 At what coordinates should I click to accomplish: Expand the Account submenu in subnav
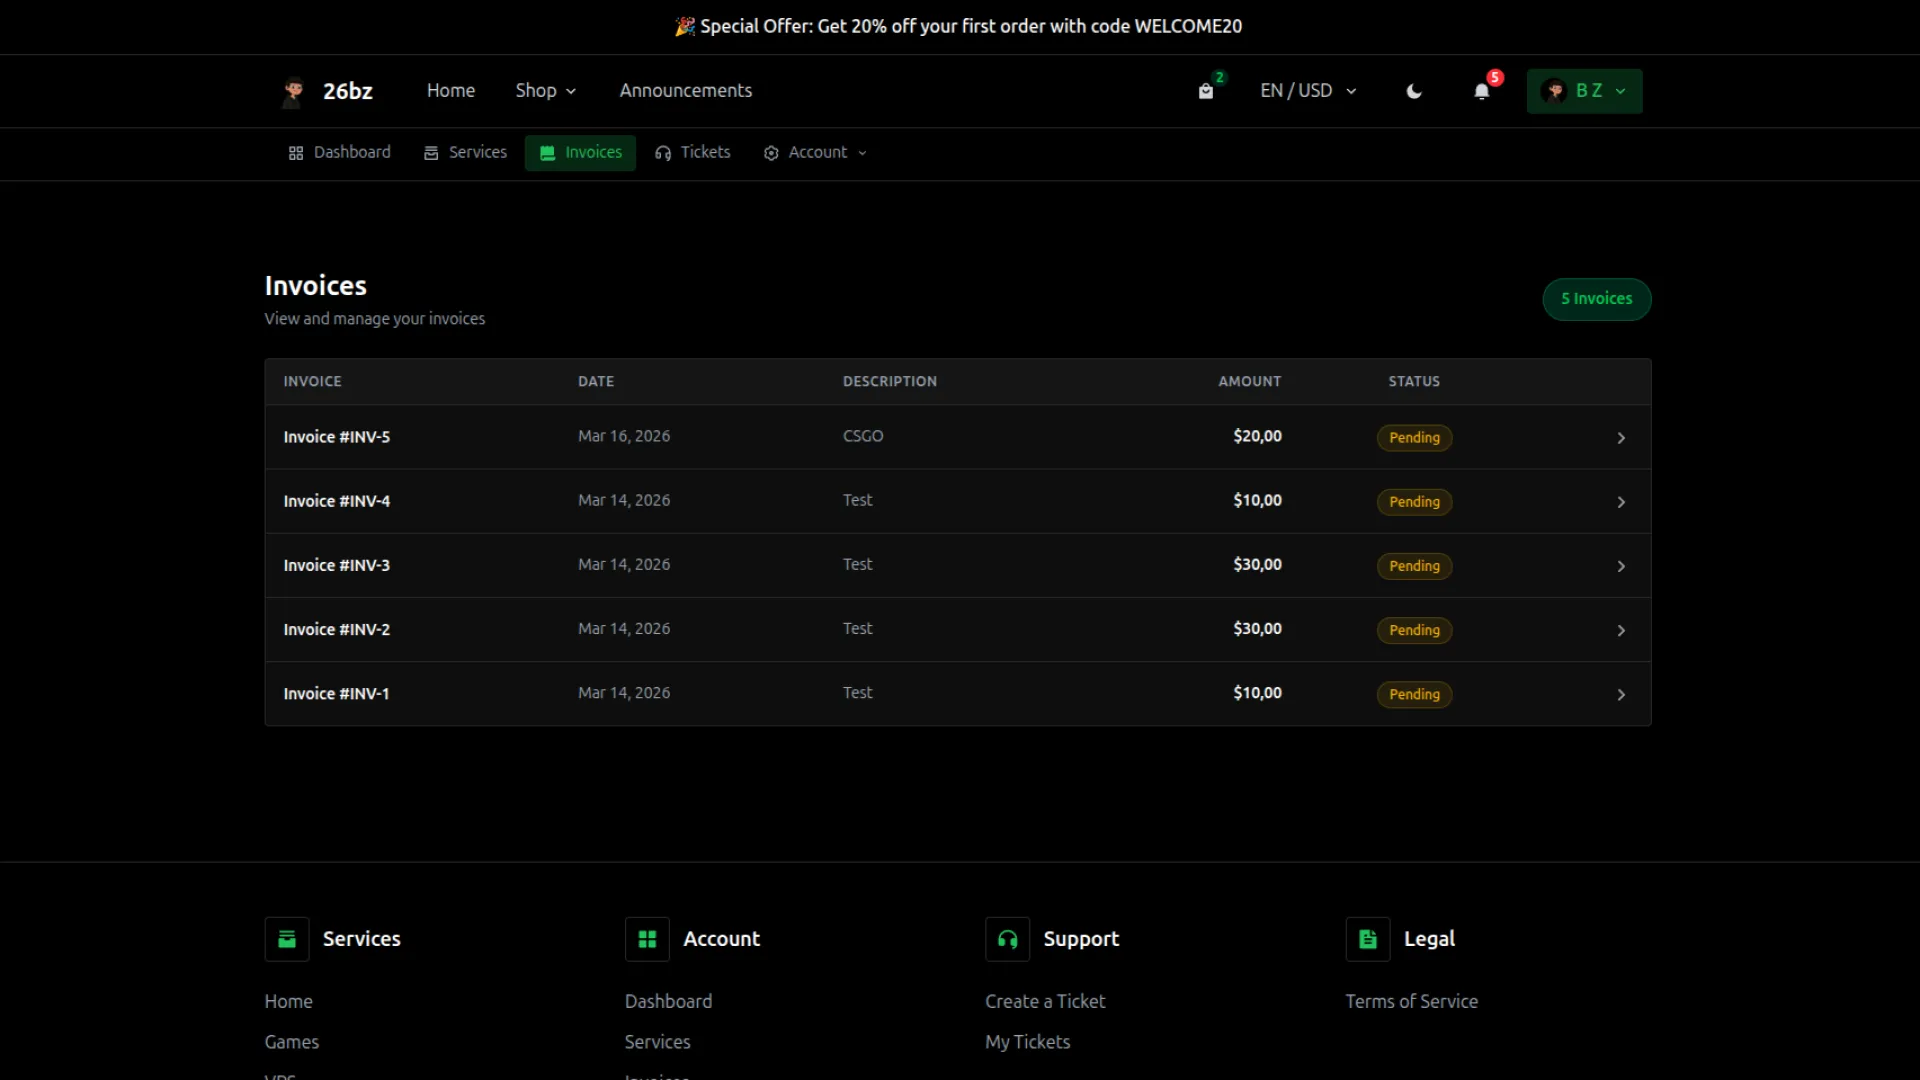(x=815, y=153)
